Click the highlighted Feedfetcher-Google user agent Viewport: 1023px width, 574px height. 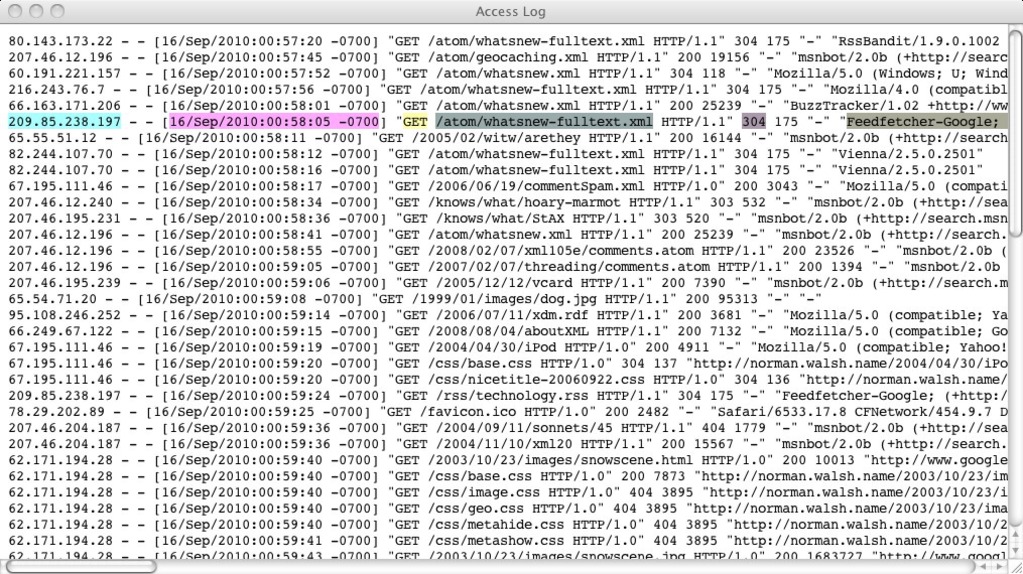click(x=926, y=121)
